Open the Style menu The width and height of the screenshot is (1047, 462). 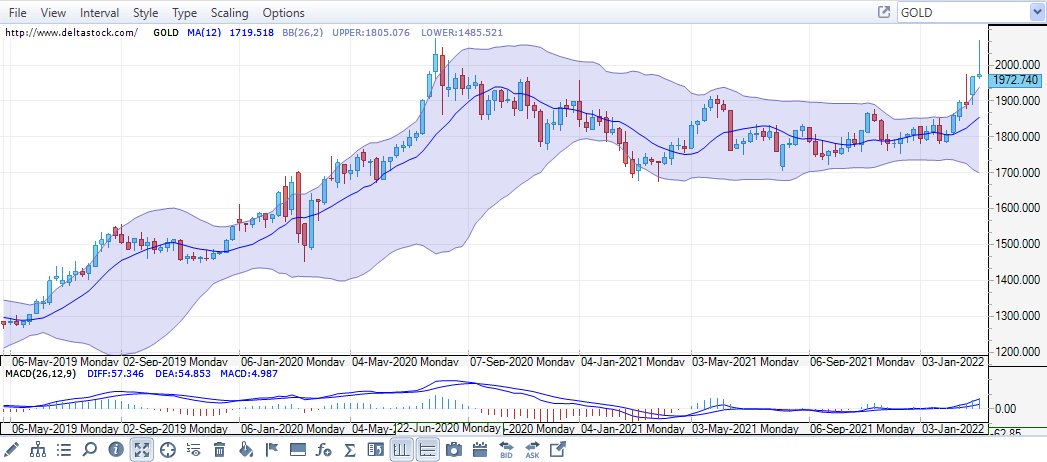tap(146, 13)
